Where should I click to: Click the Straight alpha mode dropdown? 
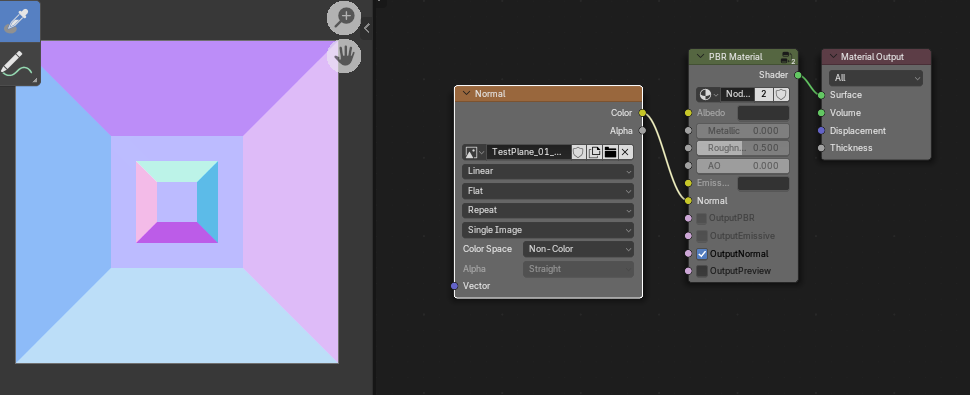(x=578, y=269)
